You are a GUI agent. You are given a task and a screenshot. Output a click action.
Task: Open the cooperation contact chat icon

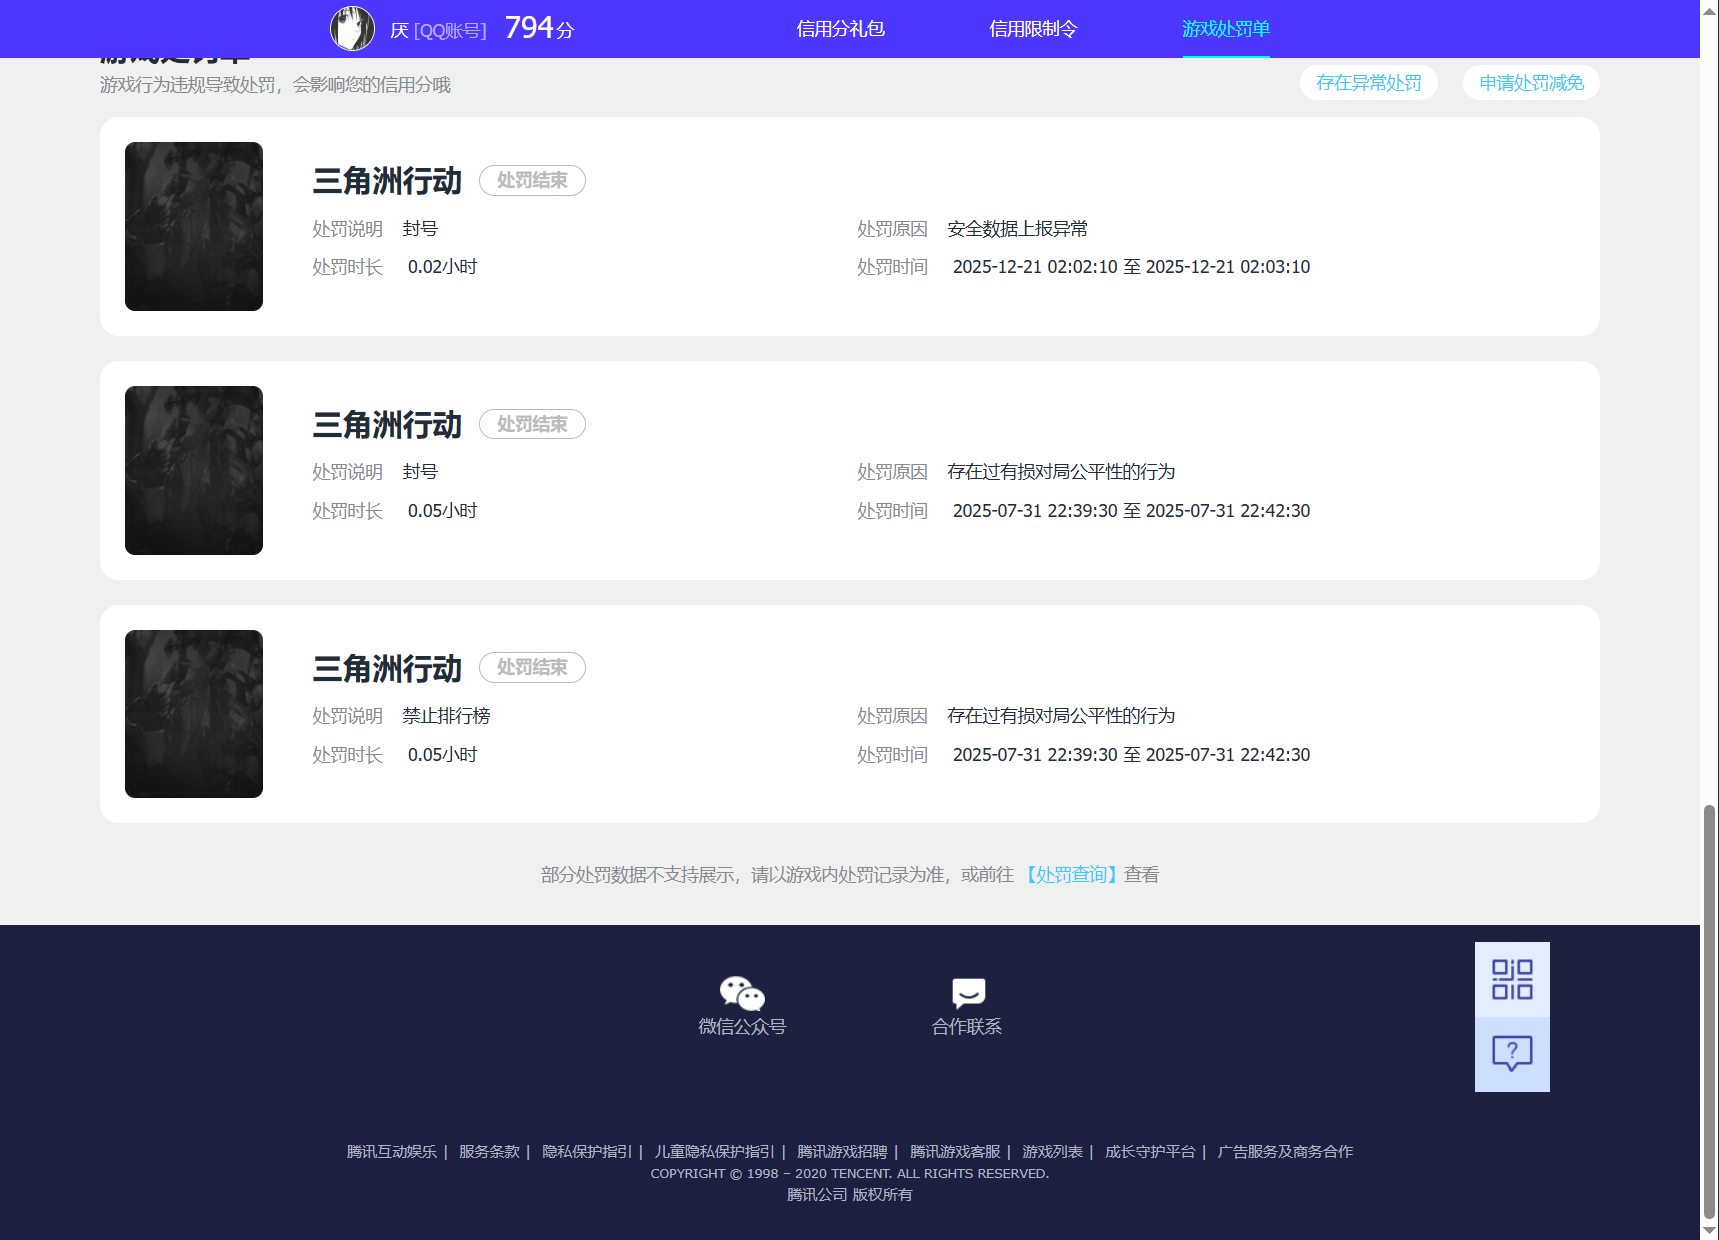968,993
